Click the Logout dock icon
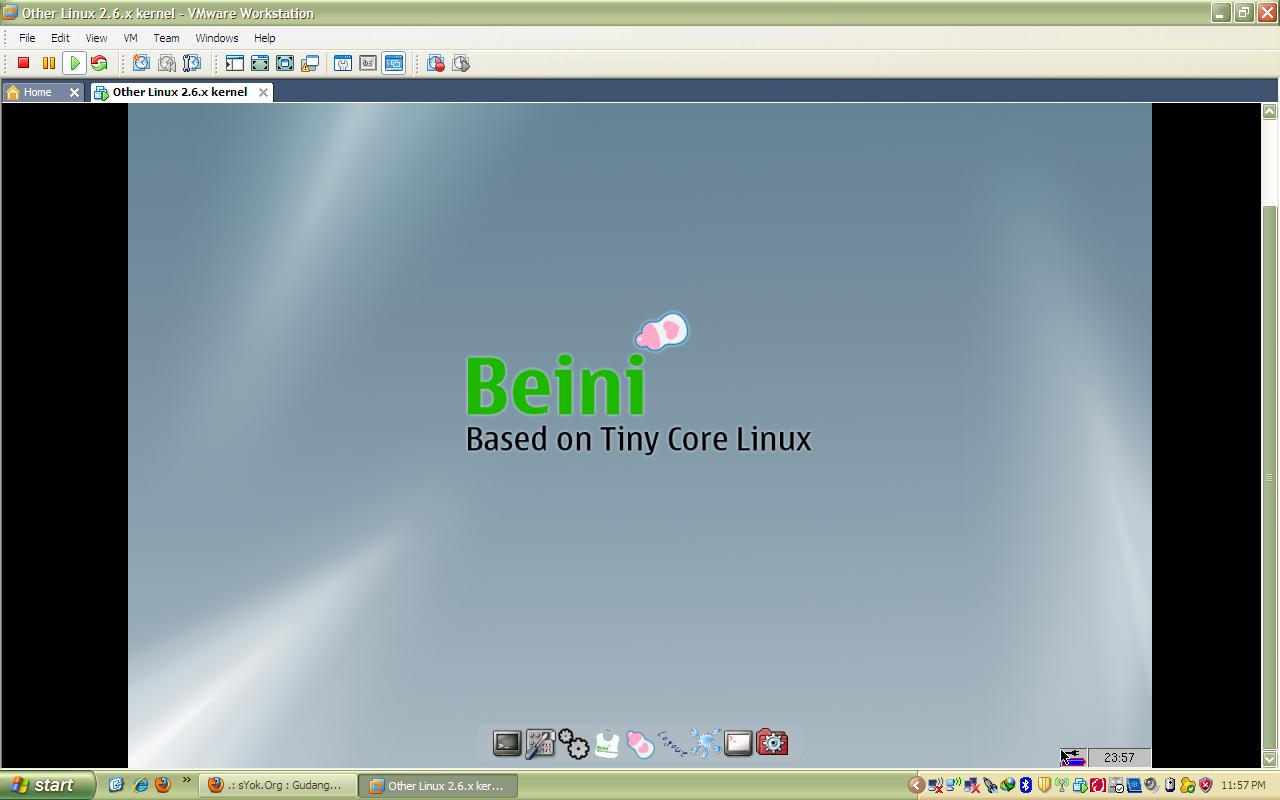 click(672, 743)
